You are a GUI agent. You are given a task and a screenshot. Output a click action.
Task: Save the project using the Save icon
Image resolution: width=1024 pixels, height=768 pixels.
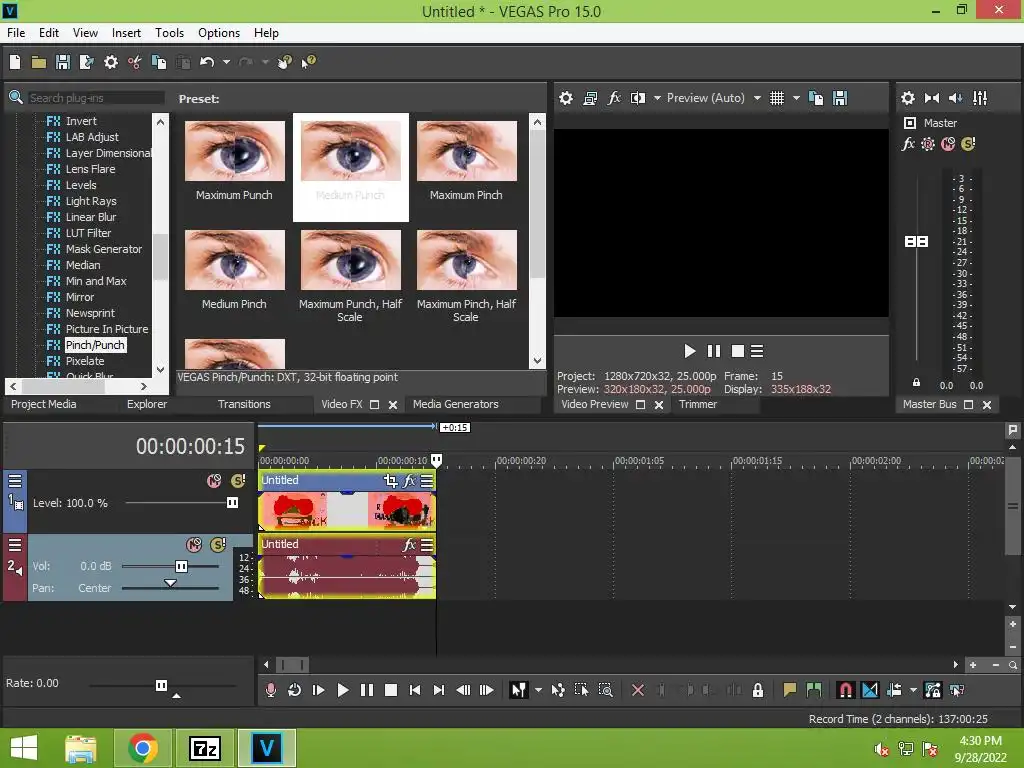63,62
